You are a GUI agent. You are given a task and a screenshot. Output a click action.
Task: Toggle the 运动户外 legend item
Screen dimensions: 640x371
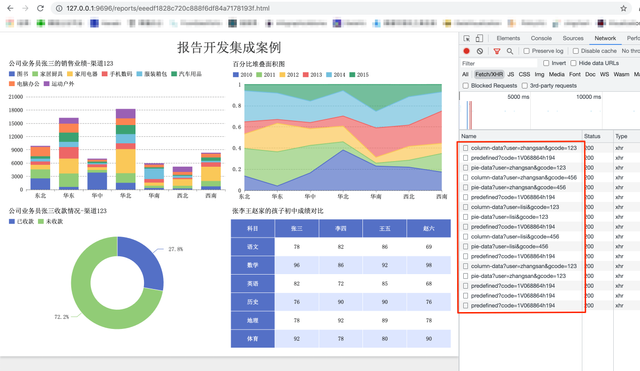pos(59,84)
